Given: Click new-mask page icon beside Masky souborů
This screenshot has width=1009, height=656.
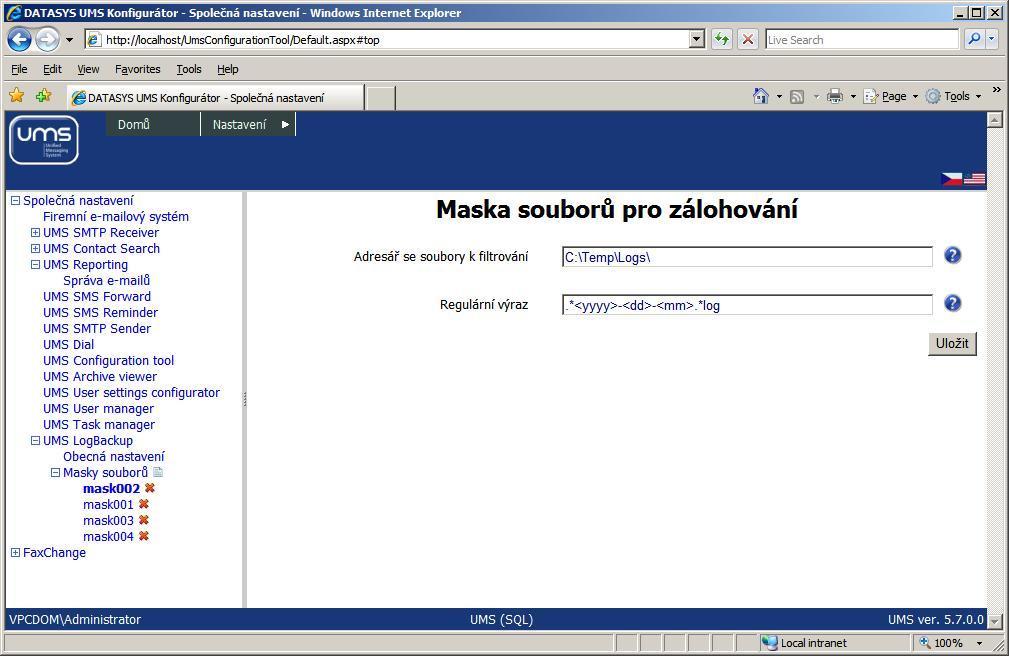Looking at the screenshot, I should (x=158, y=472).
